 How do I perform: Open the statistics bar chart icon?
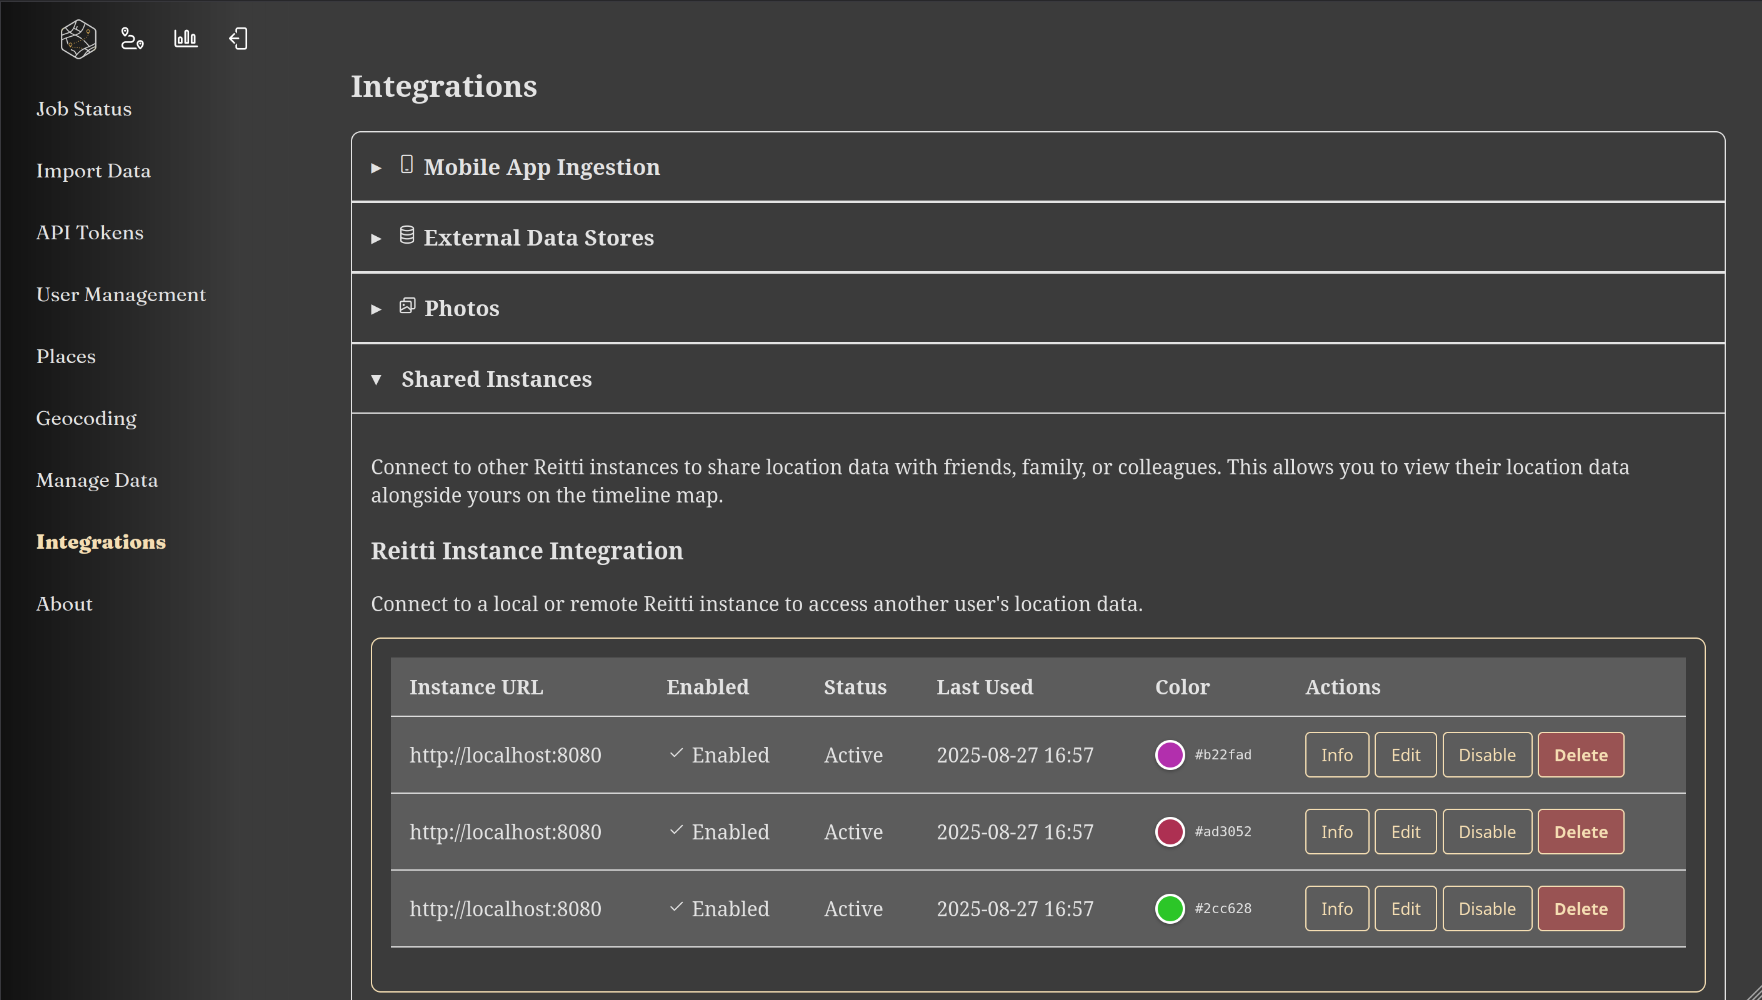pyautogui.click(x=186, y=39)
